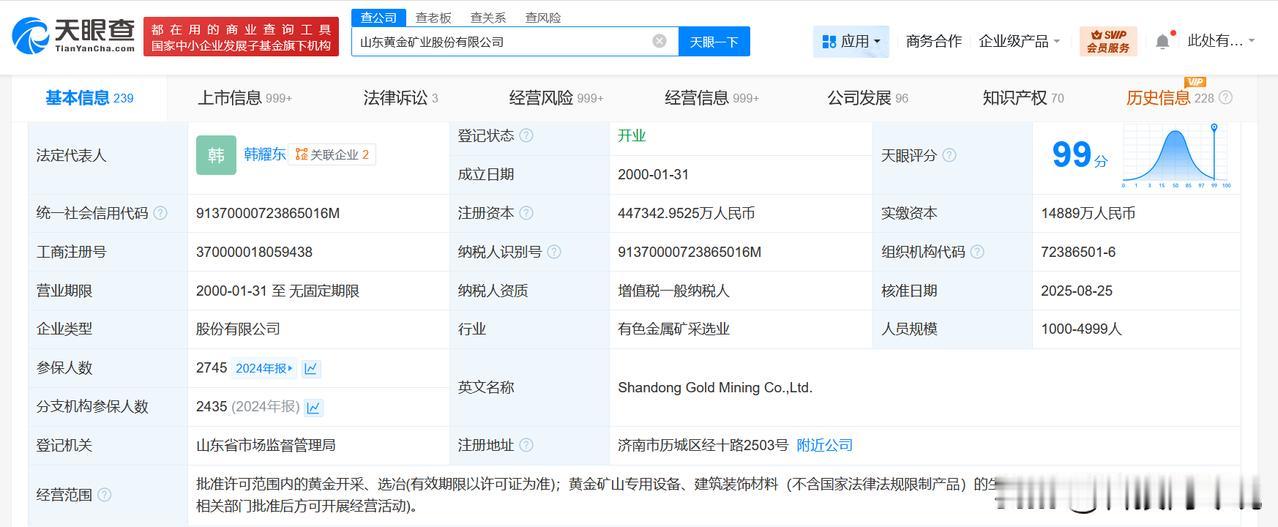Select the 上市信息 tab
The height and width of the screenshot is (527, 1278).
244,98
